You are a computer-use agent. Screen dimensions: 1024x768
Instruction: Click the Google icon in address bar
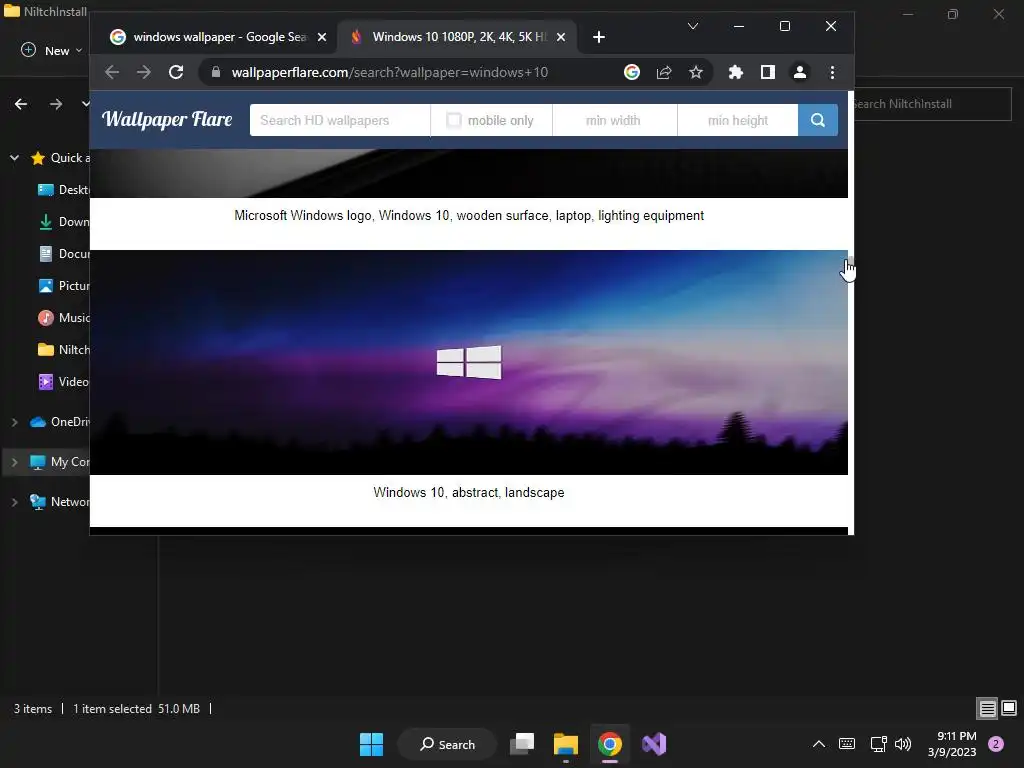(x=632, y=72)
